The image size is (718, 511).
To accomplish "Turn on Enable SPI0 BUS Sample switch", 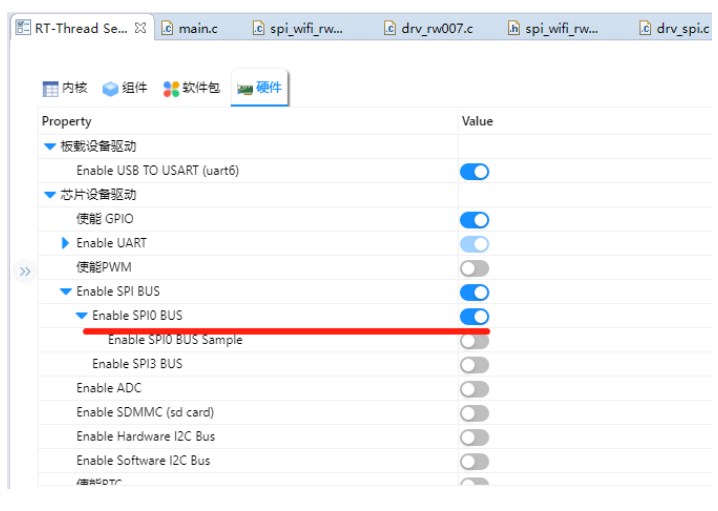I will point(474,341).
